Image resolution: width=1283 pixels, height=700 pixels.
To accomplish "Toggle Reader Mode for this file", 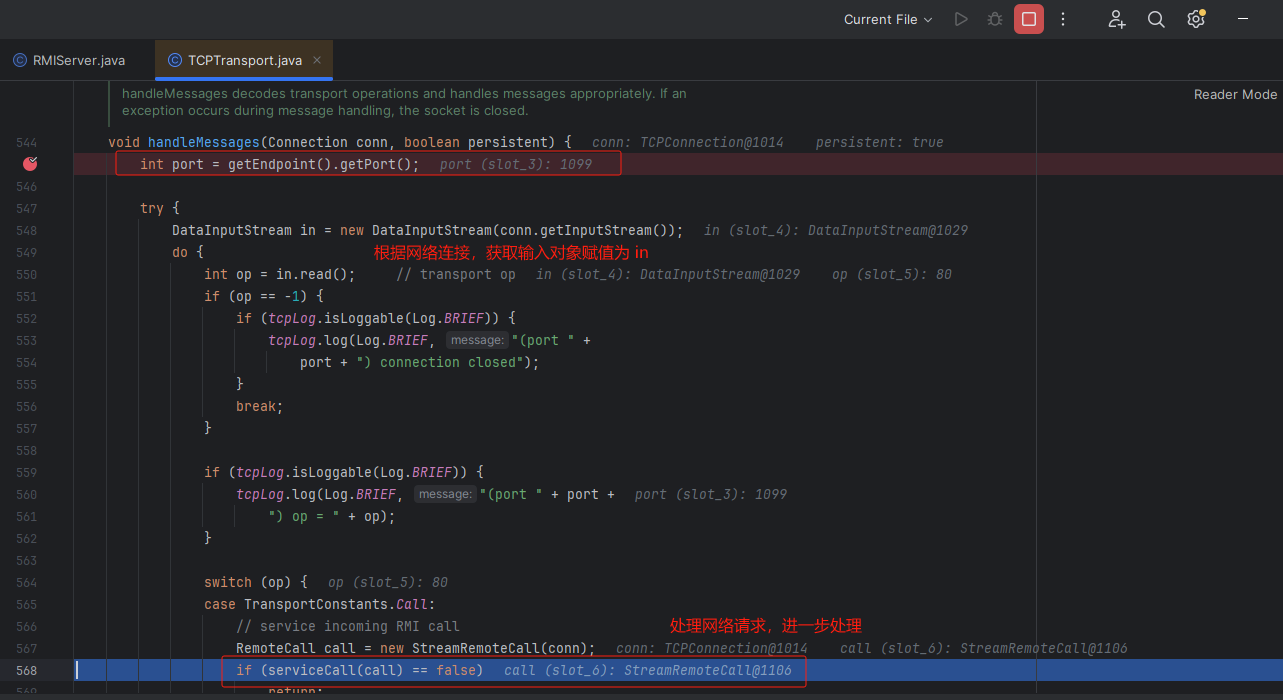I will pos(1235,94).
